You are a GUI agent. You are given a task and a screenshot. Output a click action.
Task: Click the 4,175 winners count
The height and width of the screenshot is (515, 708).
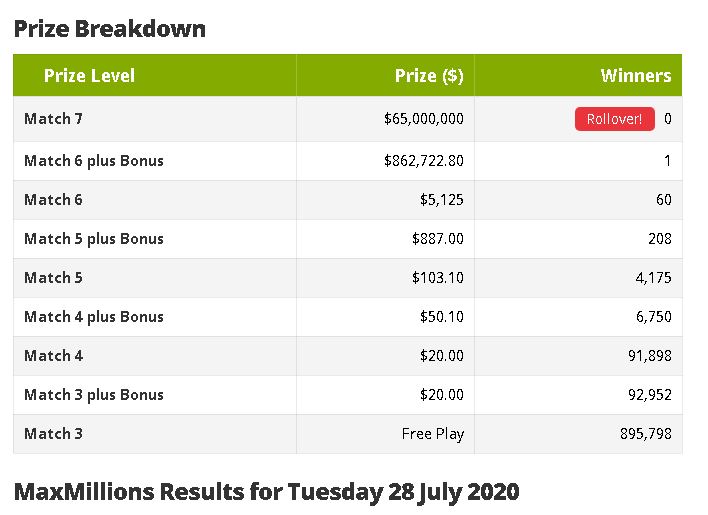point(653,278)
